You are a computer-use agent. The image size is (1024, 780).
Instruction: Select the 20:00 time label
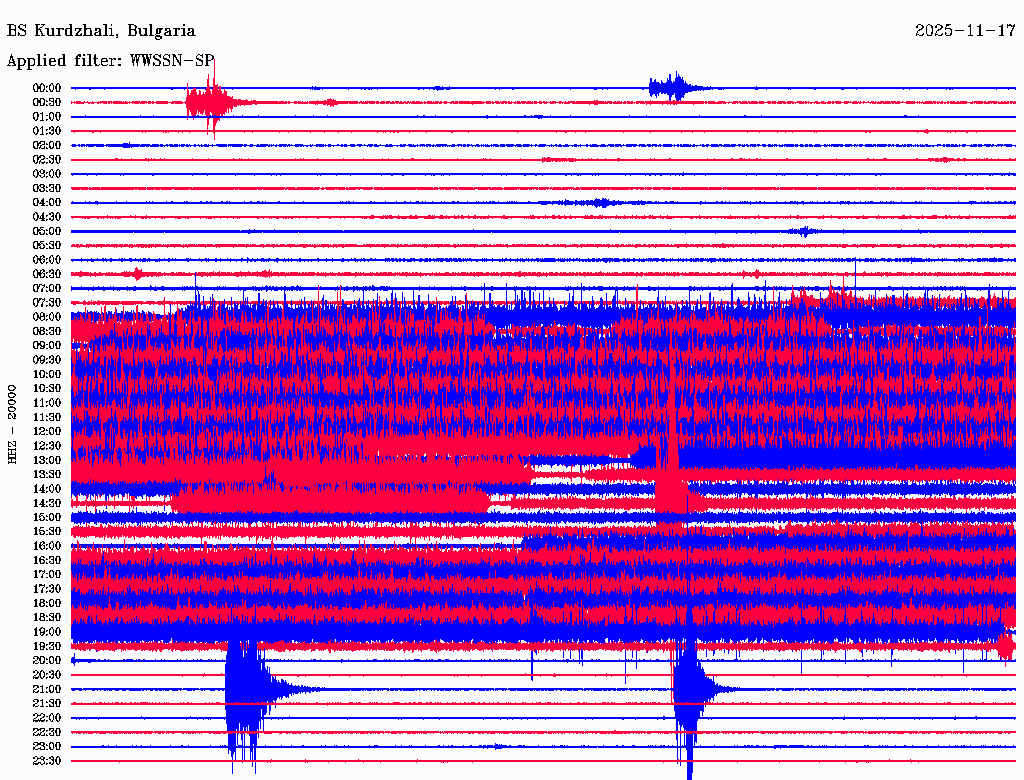coord(47,661)
